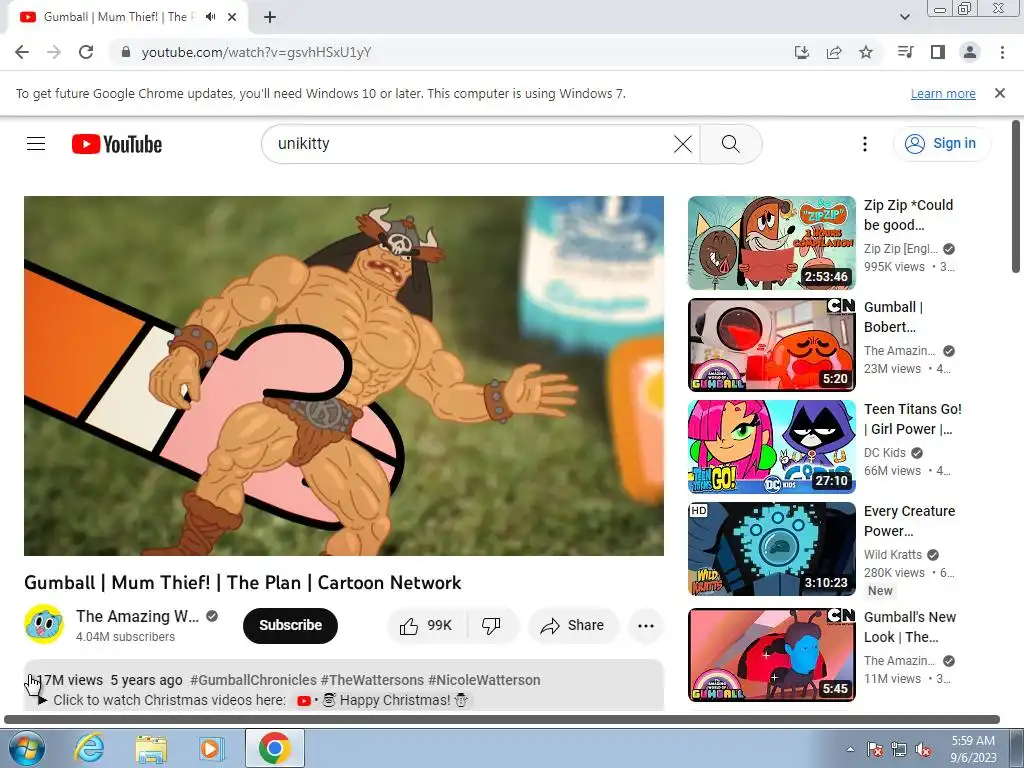Open Chrome's three-dot menu
1024x768 pixels.
point(1002,52)
